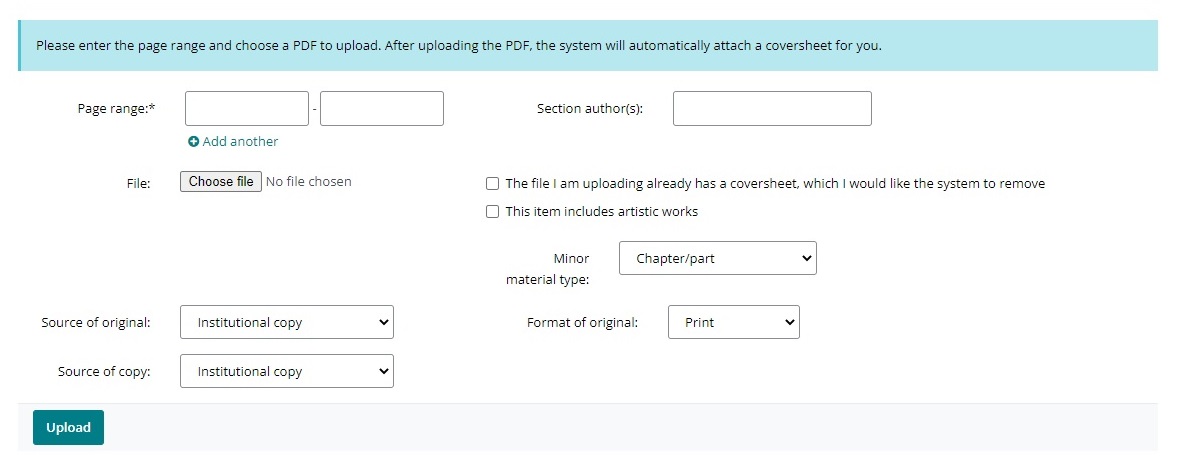Click the Section author(s) label
Image resolution: width=1177 pixels, height=472 pixels.
pyautogui.click(x=590, y=109)
